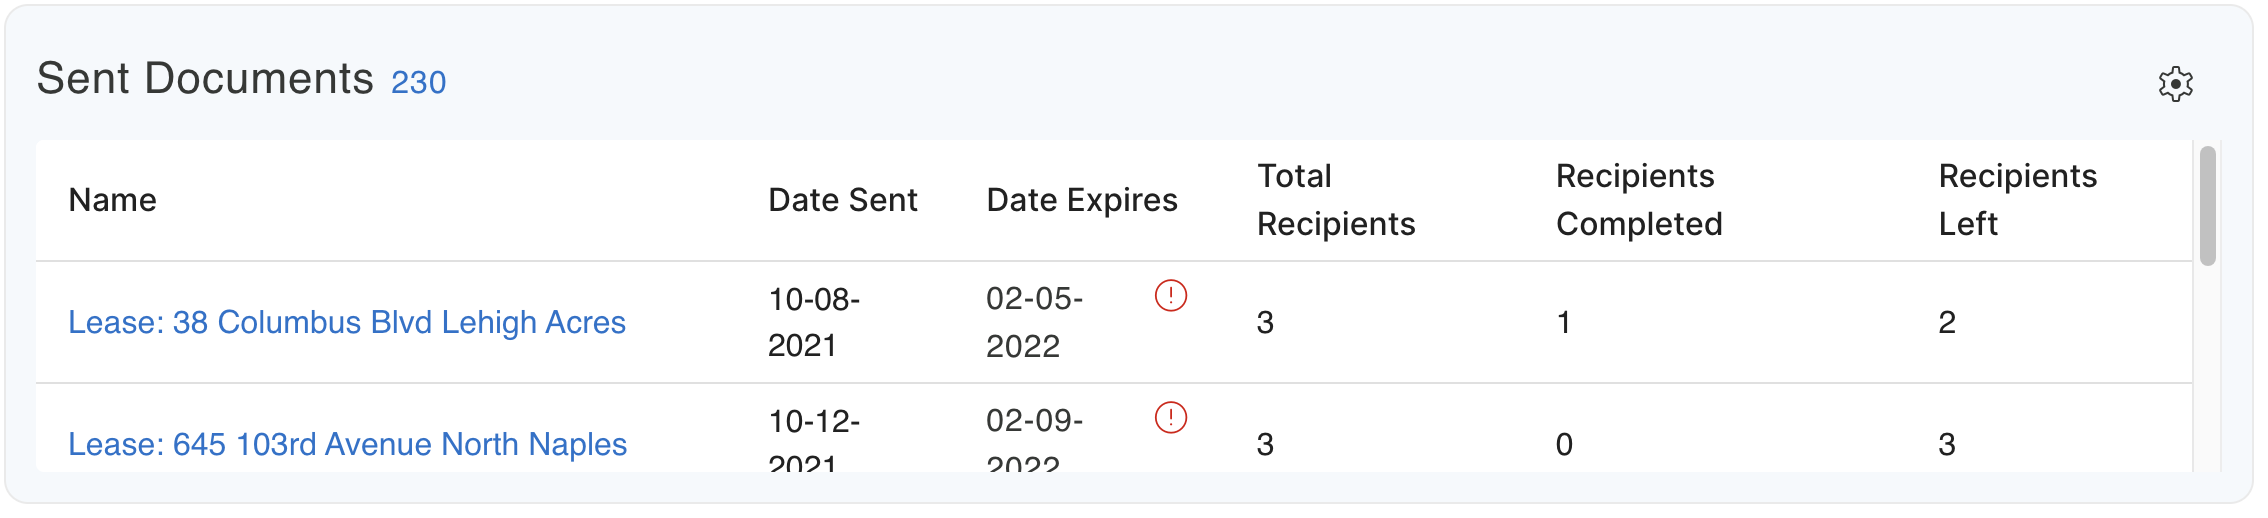The width and height of the screenshot is (2268, 518).
Task: Select Recipients Completed value 1 for Columbus lease
Action: (1563, 322)
